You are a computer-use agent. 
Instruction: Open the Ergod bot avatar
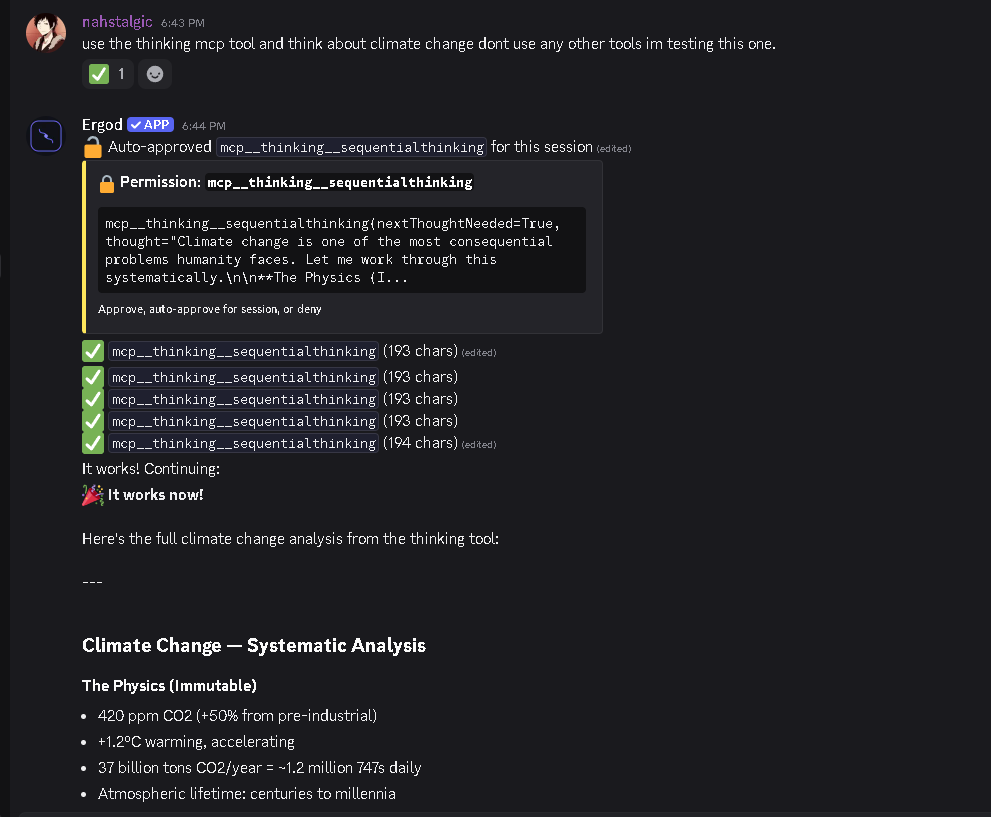pos(46,136)
